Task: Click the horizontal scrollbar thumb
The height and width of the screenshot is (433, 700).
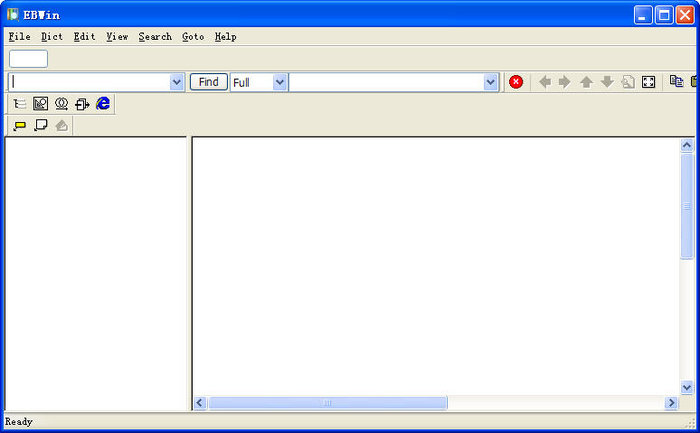Action: click(327, 403)
